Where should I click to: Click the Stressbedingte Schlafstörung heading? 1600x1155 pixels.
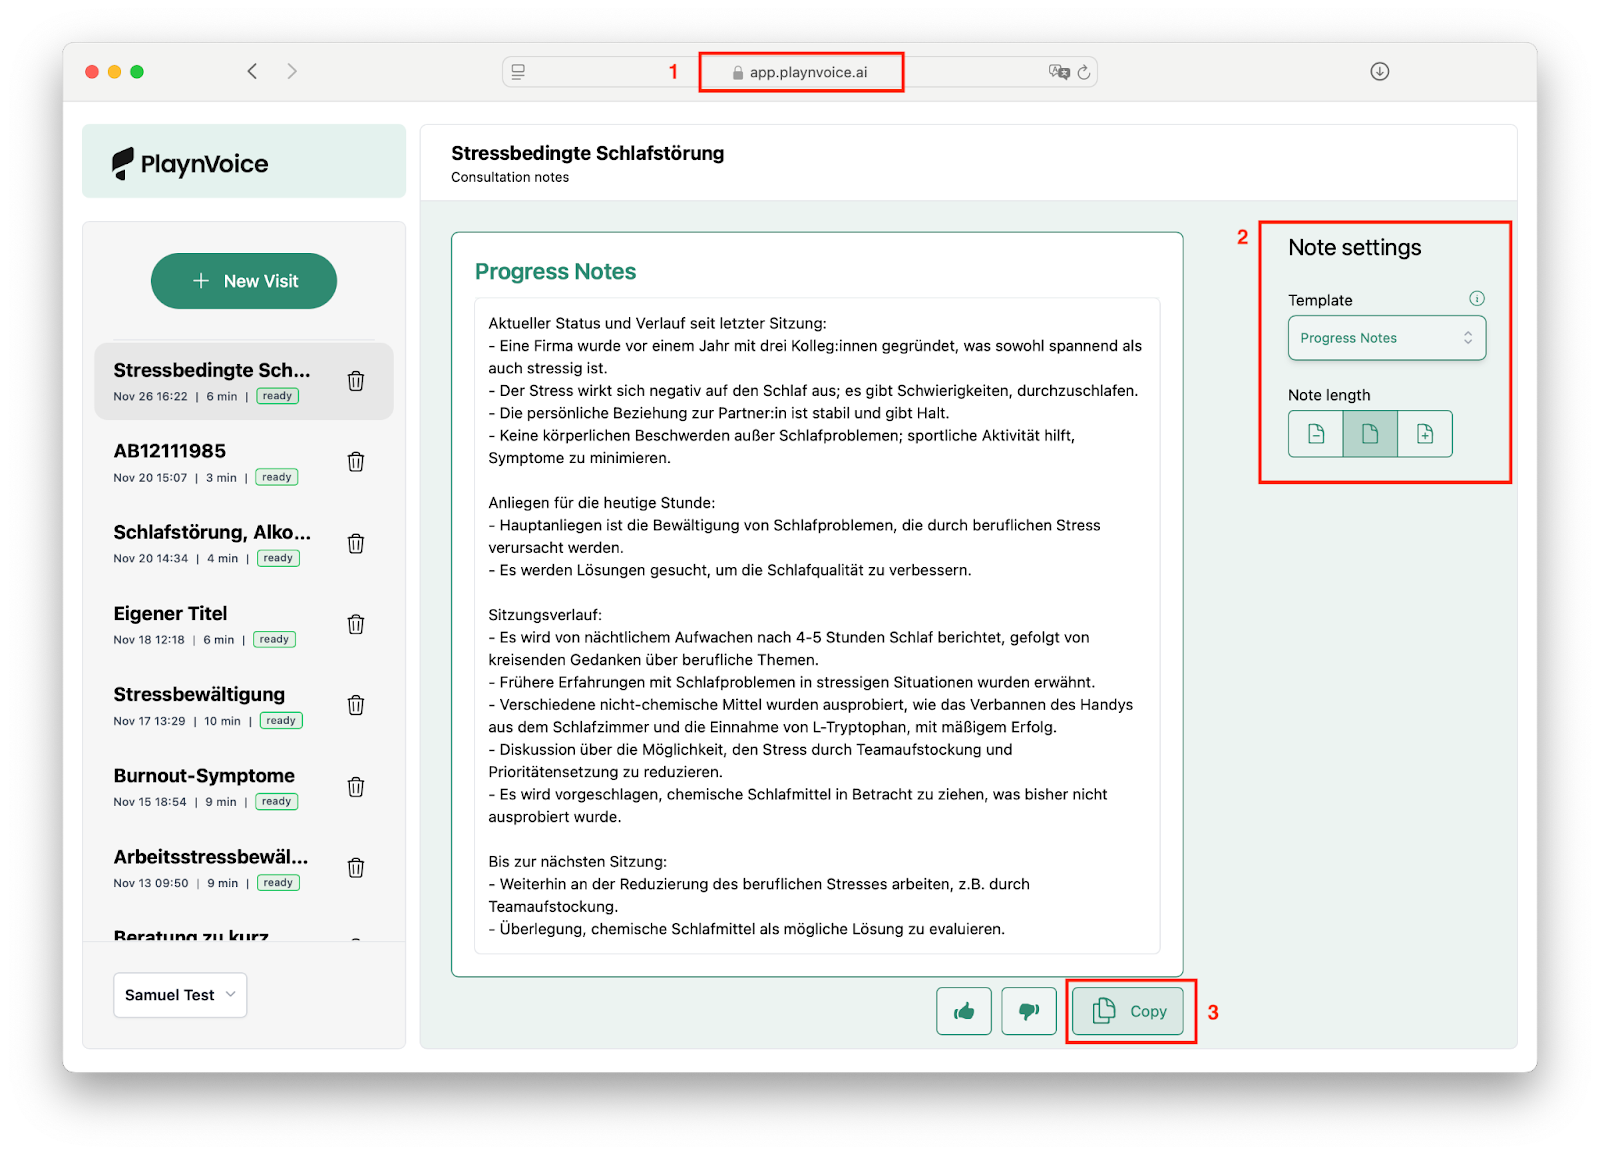tap(588, 153)
